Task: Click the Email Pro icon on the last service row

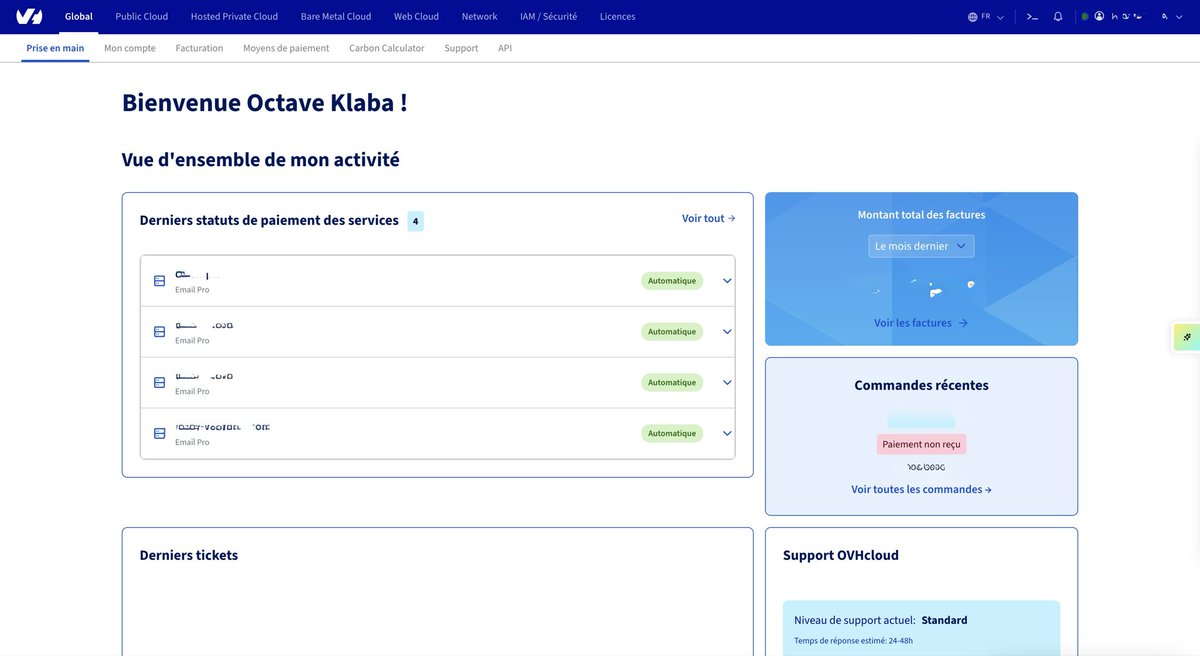Action: (x=159, y=433)
